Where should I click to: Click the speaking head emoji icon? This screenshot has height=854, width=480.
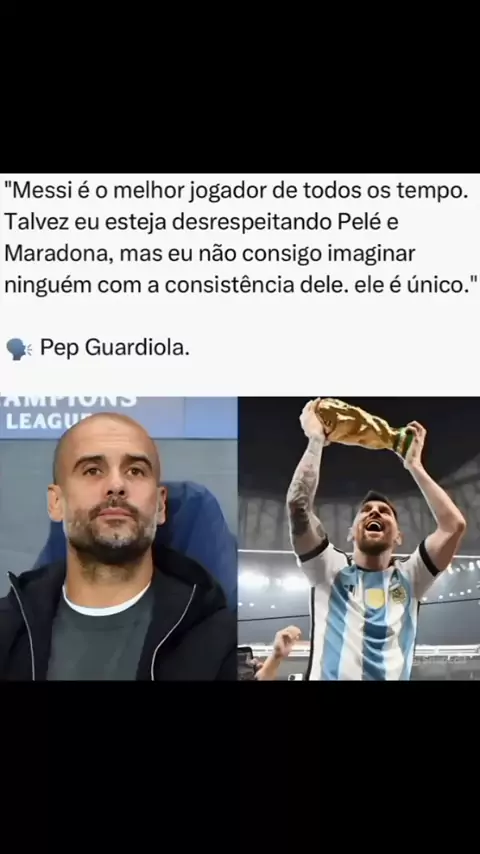[x=19, y=349]
